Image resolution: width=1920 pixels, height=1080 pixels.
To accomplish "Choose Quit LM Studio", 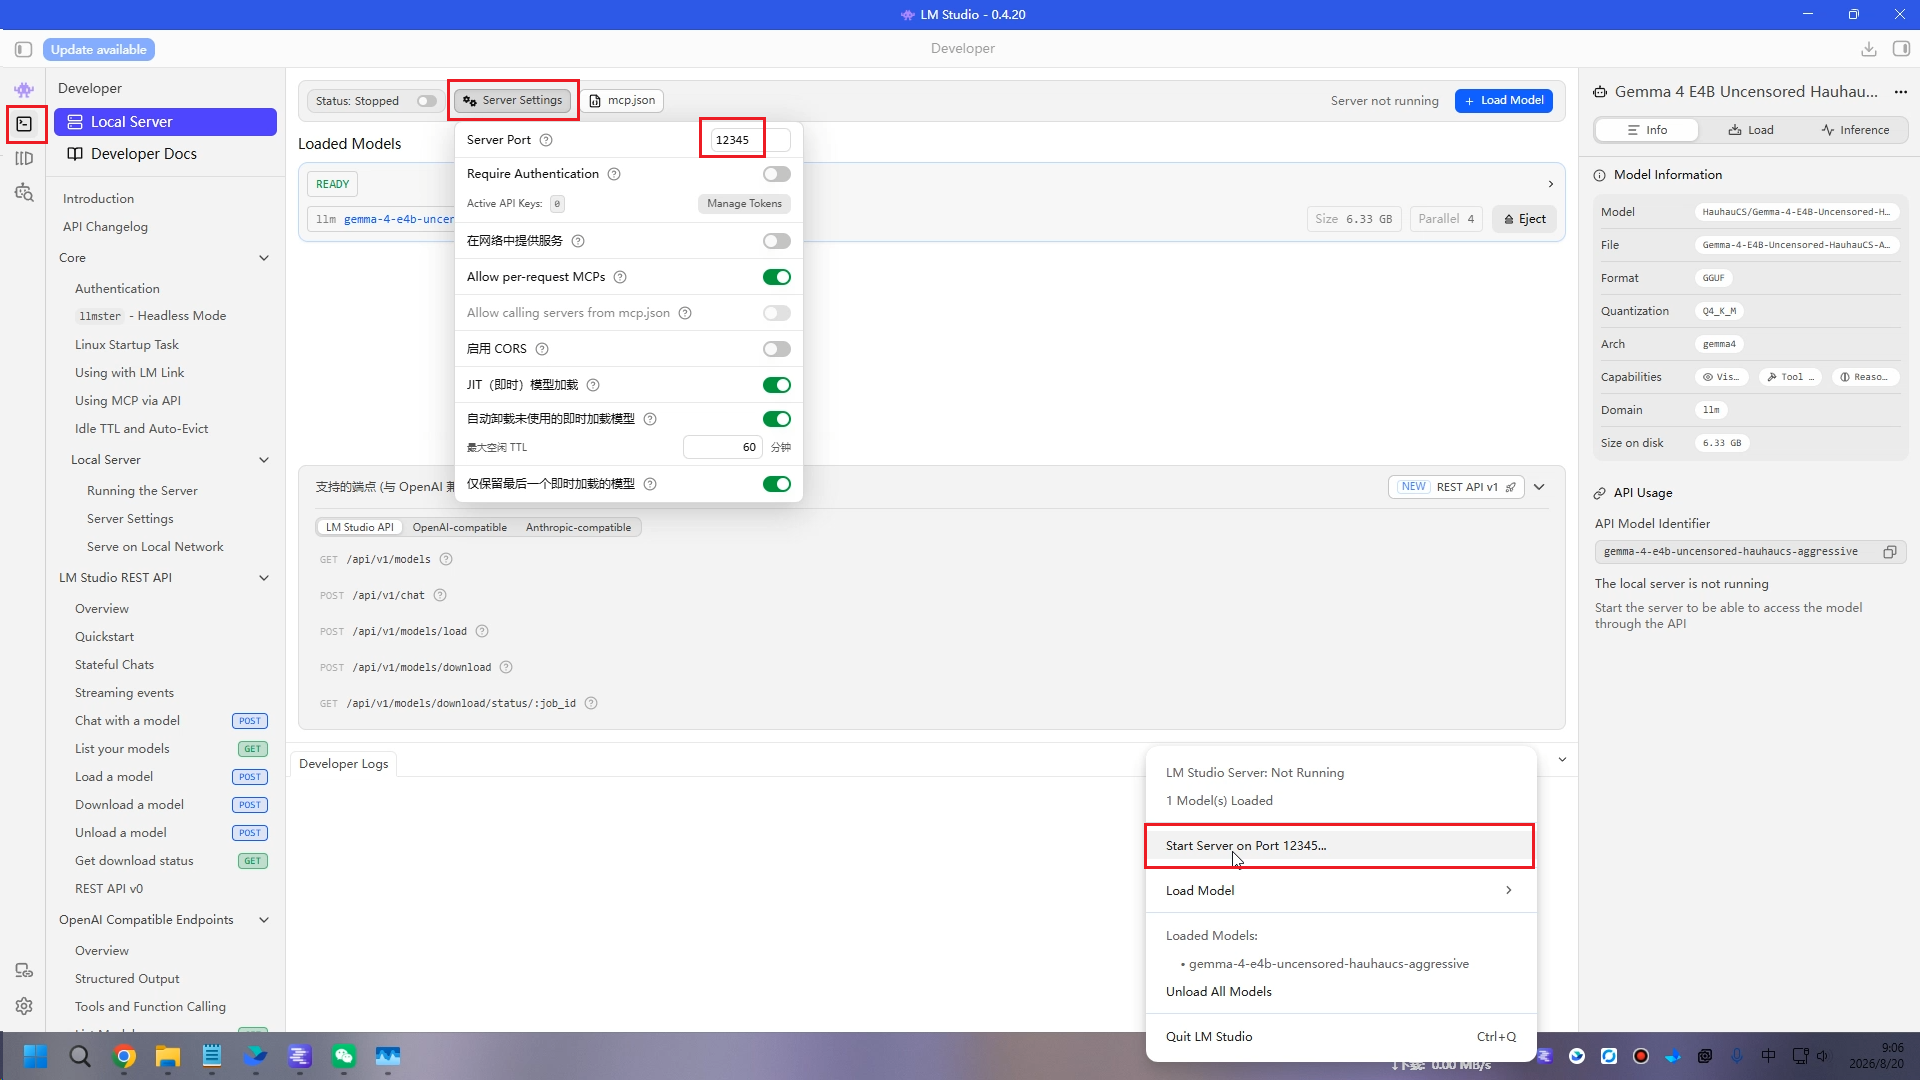I will (x=1339, y=1037).
